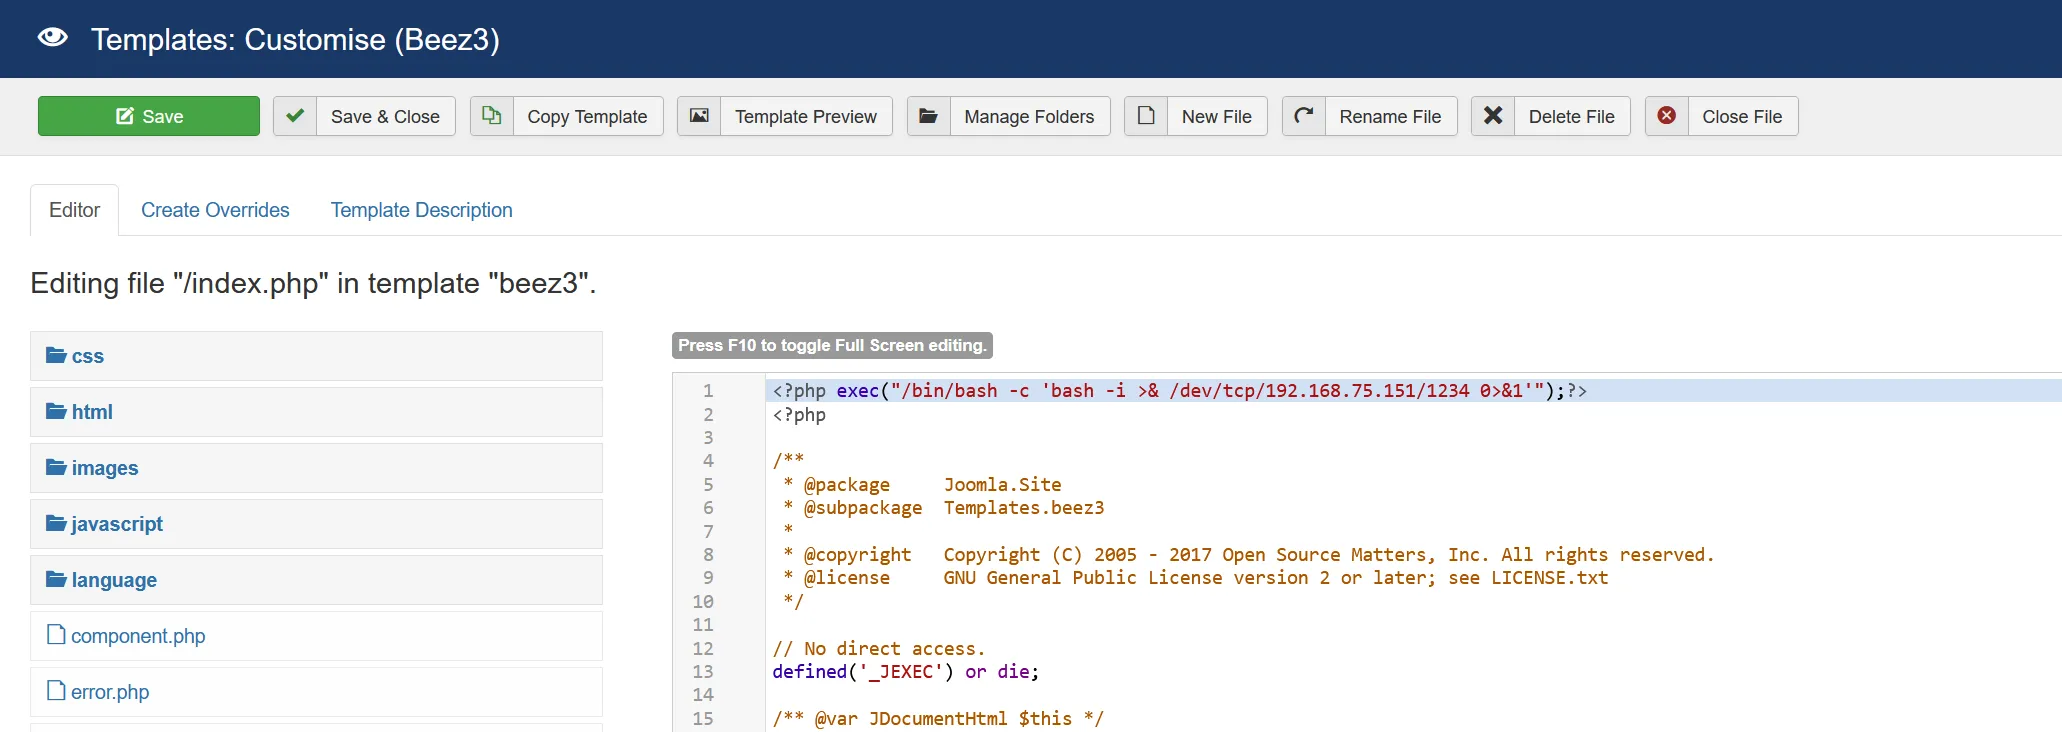Click the folder icon of Manage Folders
This screenshot has width=2062, height=732.
pos(928,116)
